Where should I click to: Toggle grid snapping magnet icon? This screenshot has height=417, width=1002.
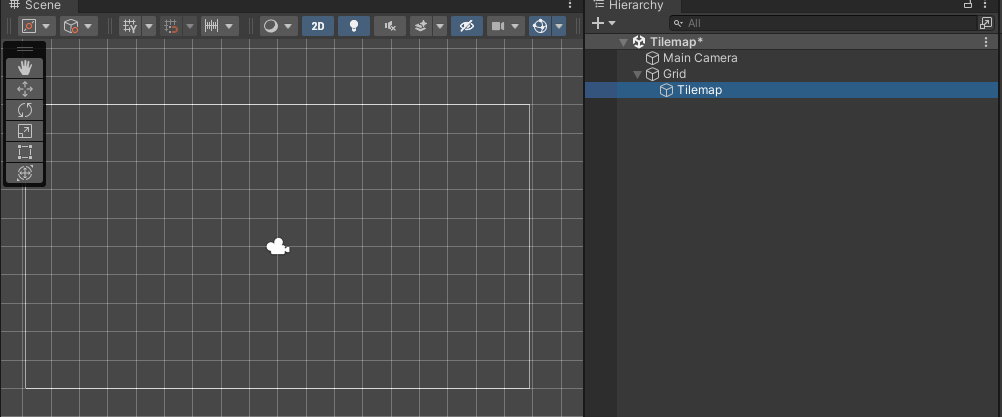tap(171, 26)
